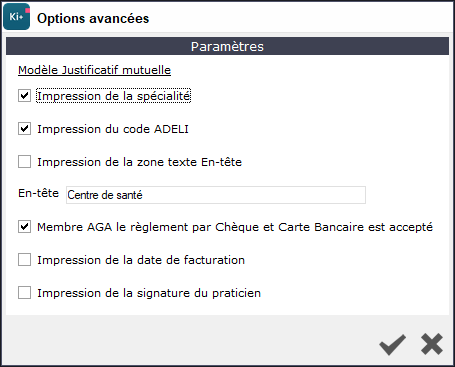Click the validate checkmark icon
Viewport: 455px width, 367px height.
392,345
